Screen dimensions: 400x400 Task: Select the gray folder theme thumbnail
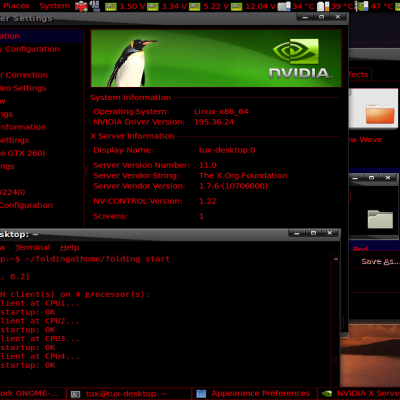[x=380, y=219]
